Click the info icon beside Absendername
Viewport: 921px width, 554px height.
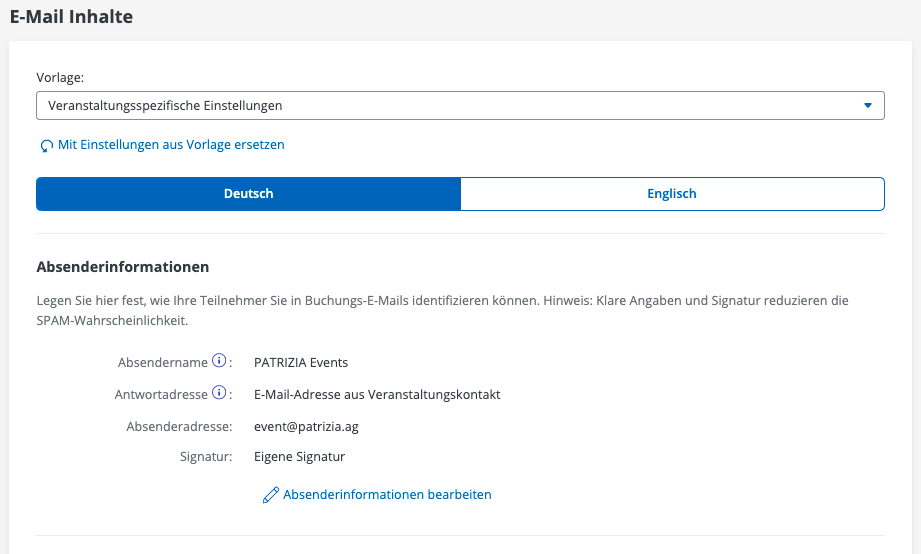pos(219,362)
